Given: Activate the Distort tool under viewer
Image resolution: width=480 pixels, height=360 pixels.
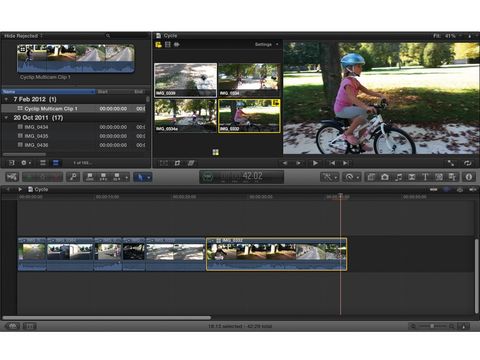Looking at the screenshot, I should coord(191,163).
